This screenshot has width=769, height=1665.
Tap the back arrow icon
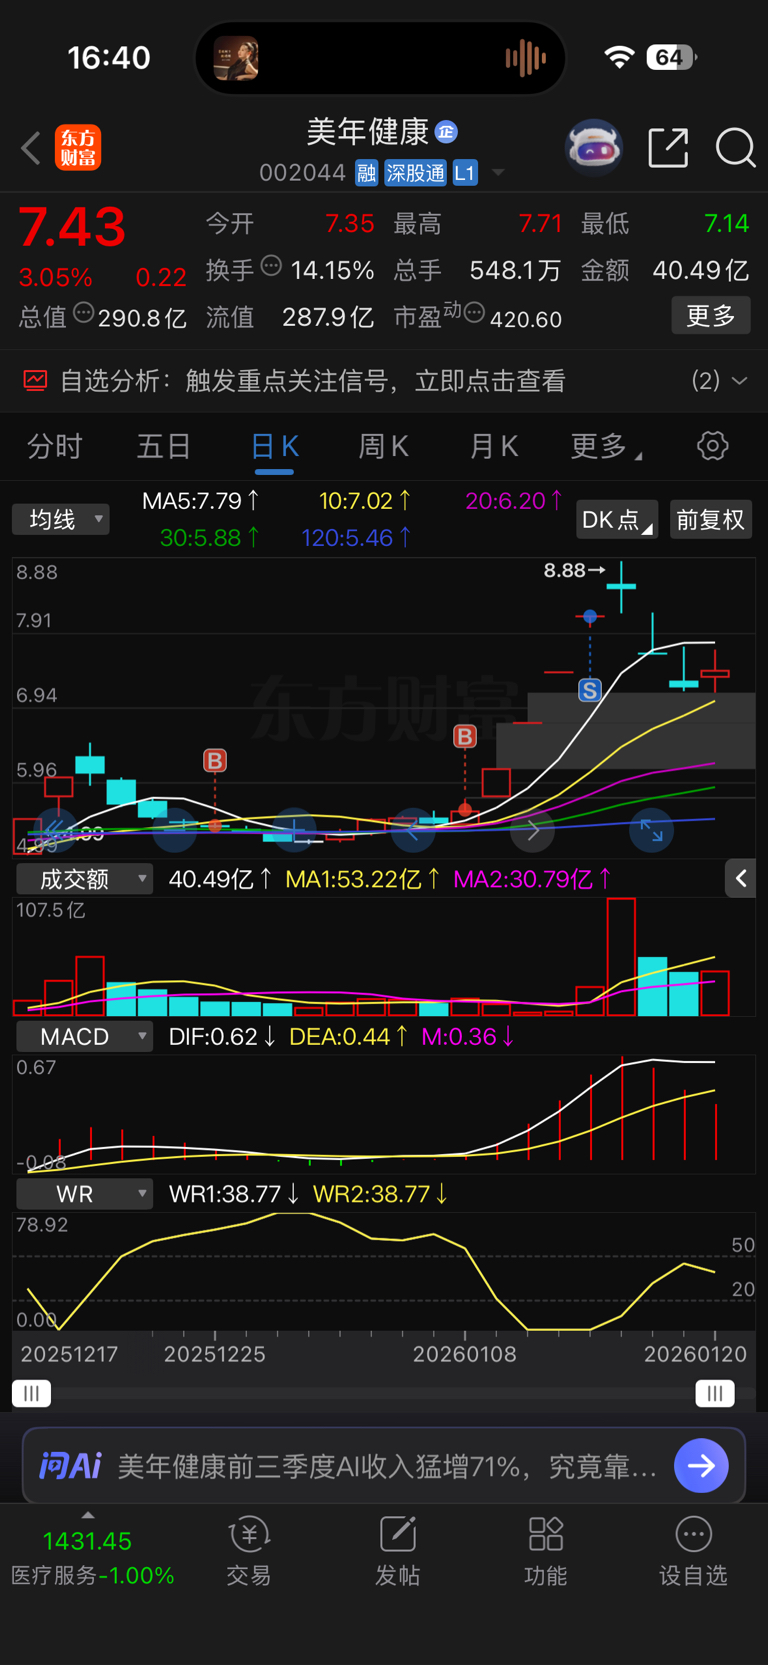(31, 148)
